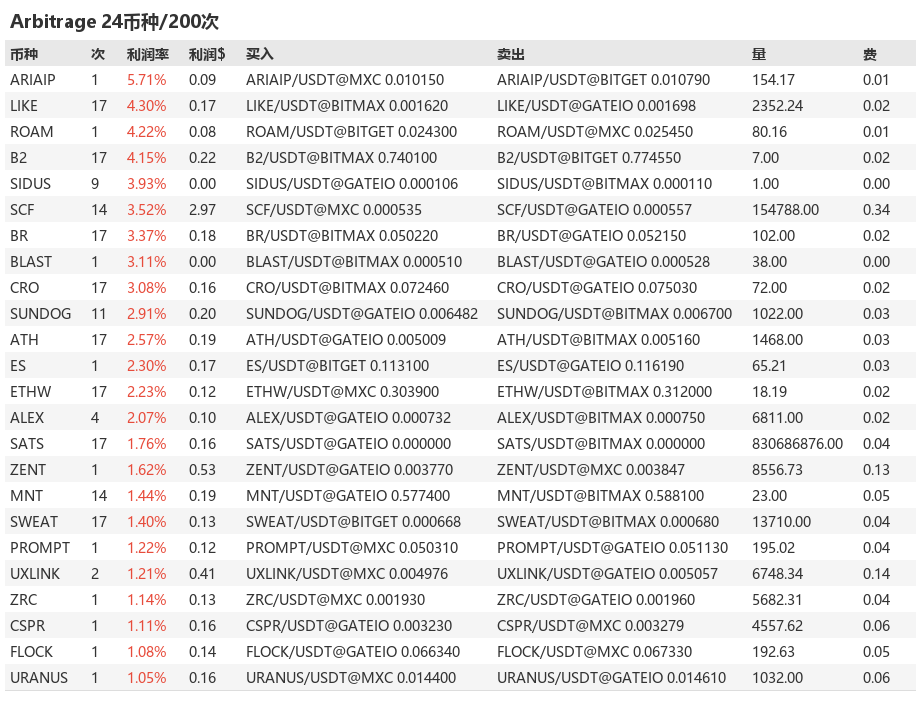The height and width of the screenshot is (705, 920).
Task: Sort by the 量 column header
Action: (x=759, y=55)
